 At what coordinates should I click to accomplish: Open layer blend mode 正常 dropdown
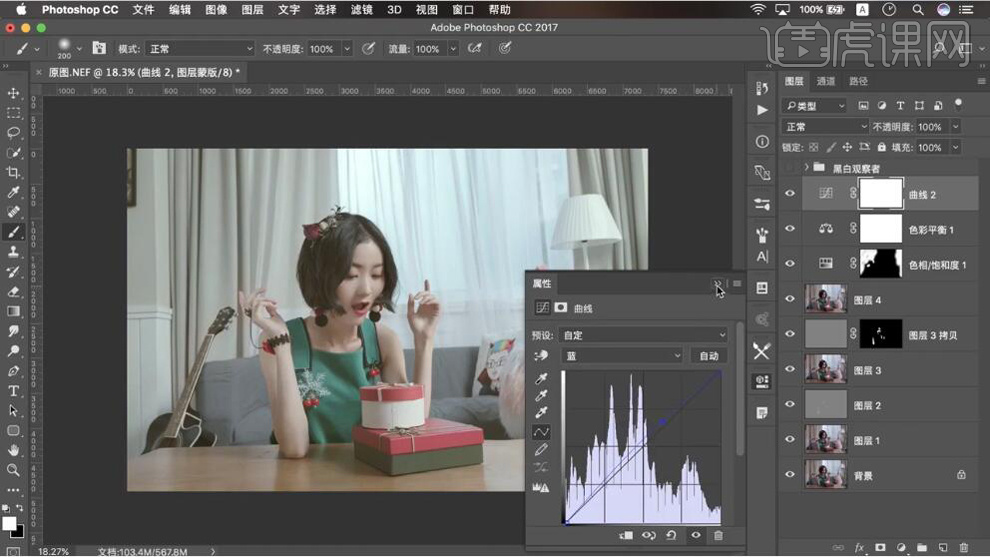(x=825, y=127)
